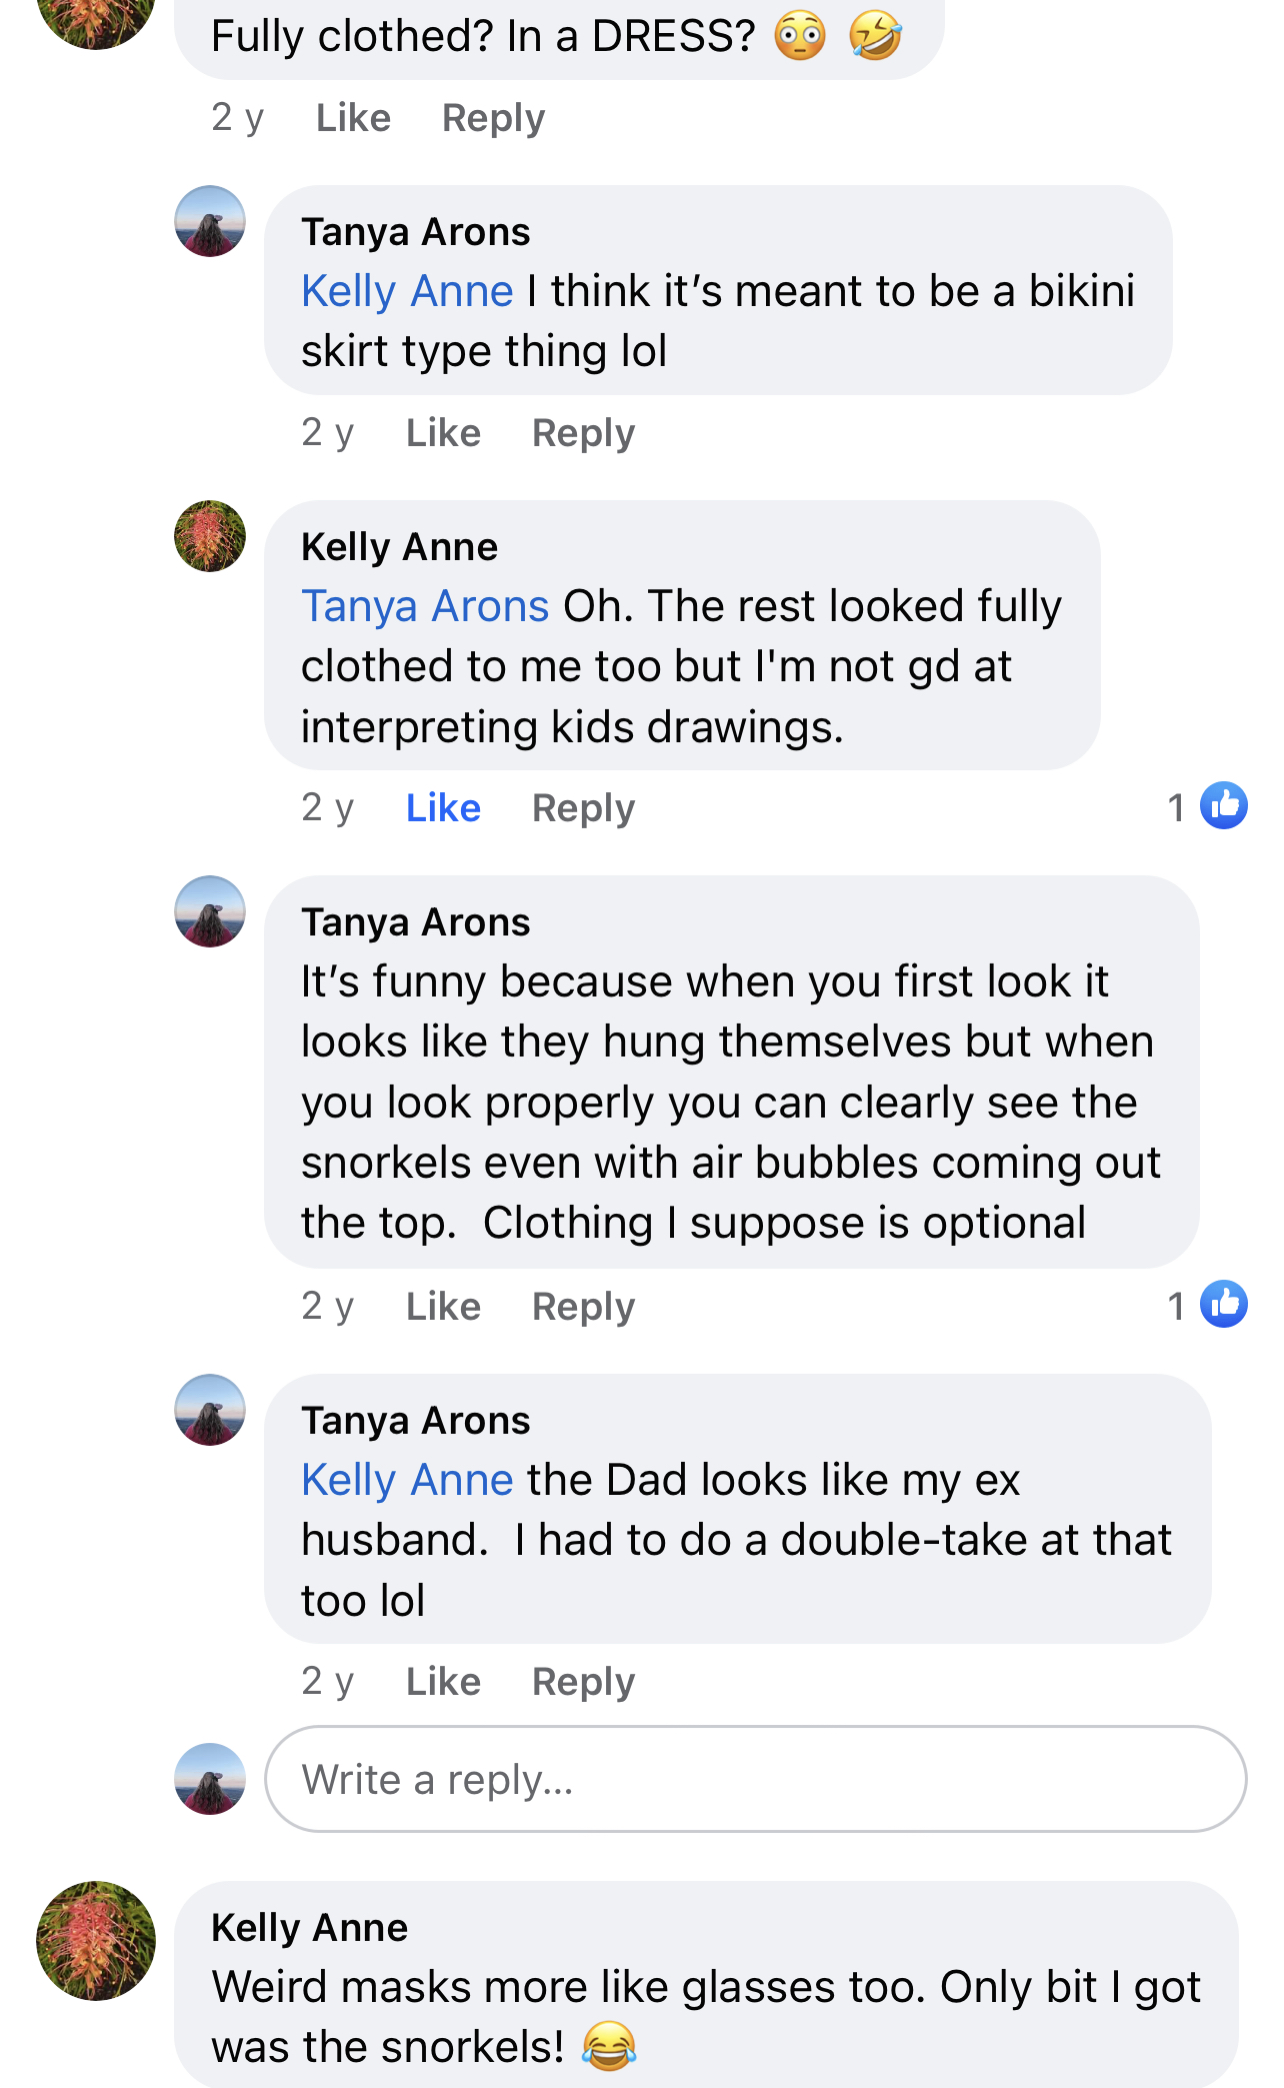Reply to Tanya's snorkels air bubbles comment
Image resolution: width=1284 pixels, height=2088 pixels.
(x=583, y=1307)
